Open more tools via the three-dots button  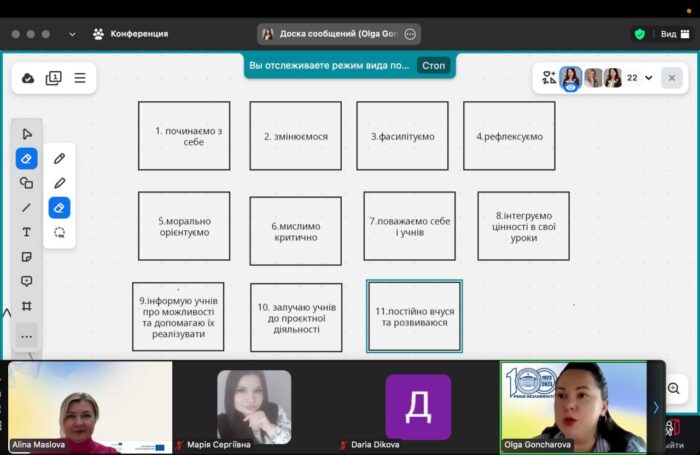pyautogui.click(x=27, y=336)
